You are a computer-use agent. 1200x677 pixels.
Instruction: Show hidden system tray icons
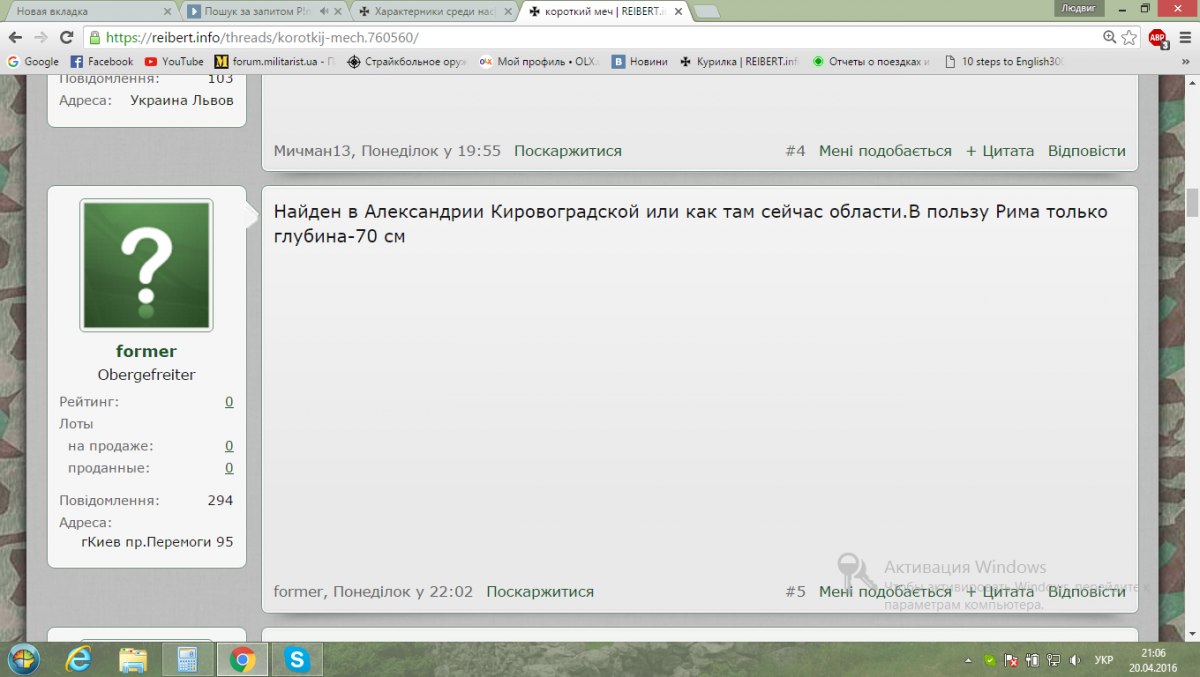(970, 660)
